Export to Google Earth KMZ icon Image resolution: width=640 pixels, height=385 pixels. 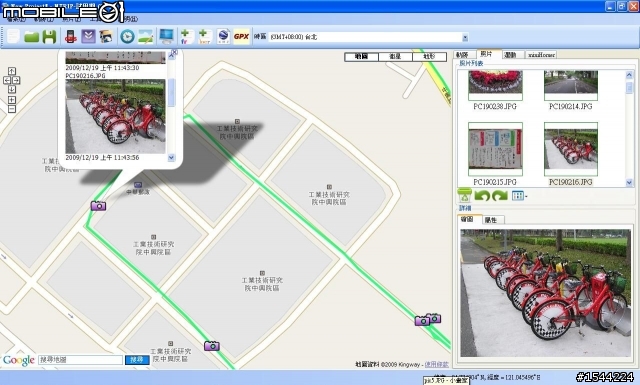(x=223, y=37)
